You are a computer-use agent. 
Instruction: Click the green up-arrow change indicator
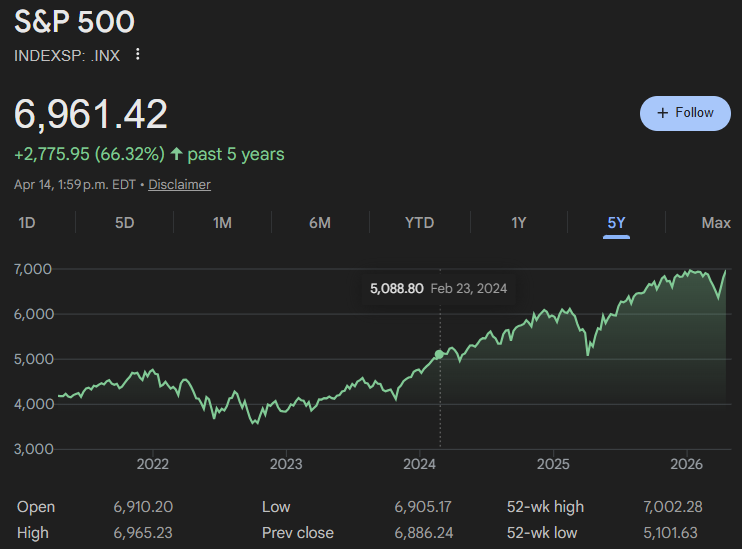(x=177, y=154)
